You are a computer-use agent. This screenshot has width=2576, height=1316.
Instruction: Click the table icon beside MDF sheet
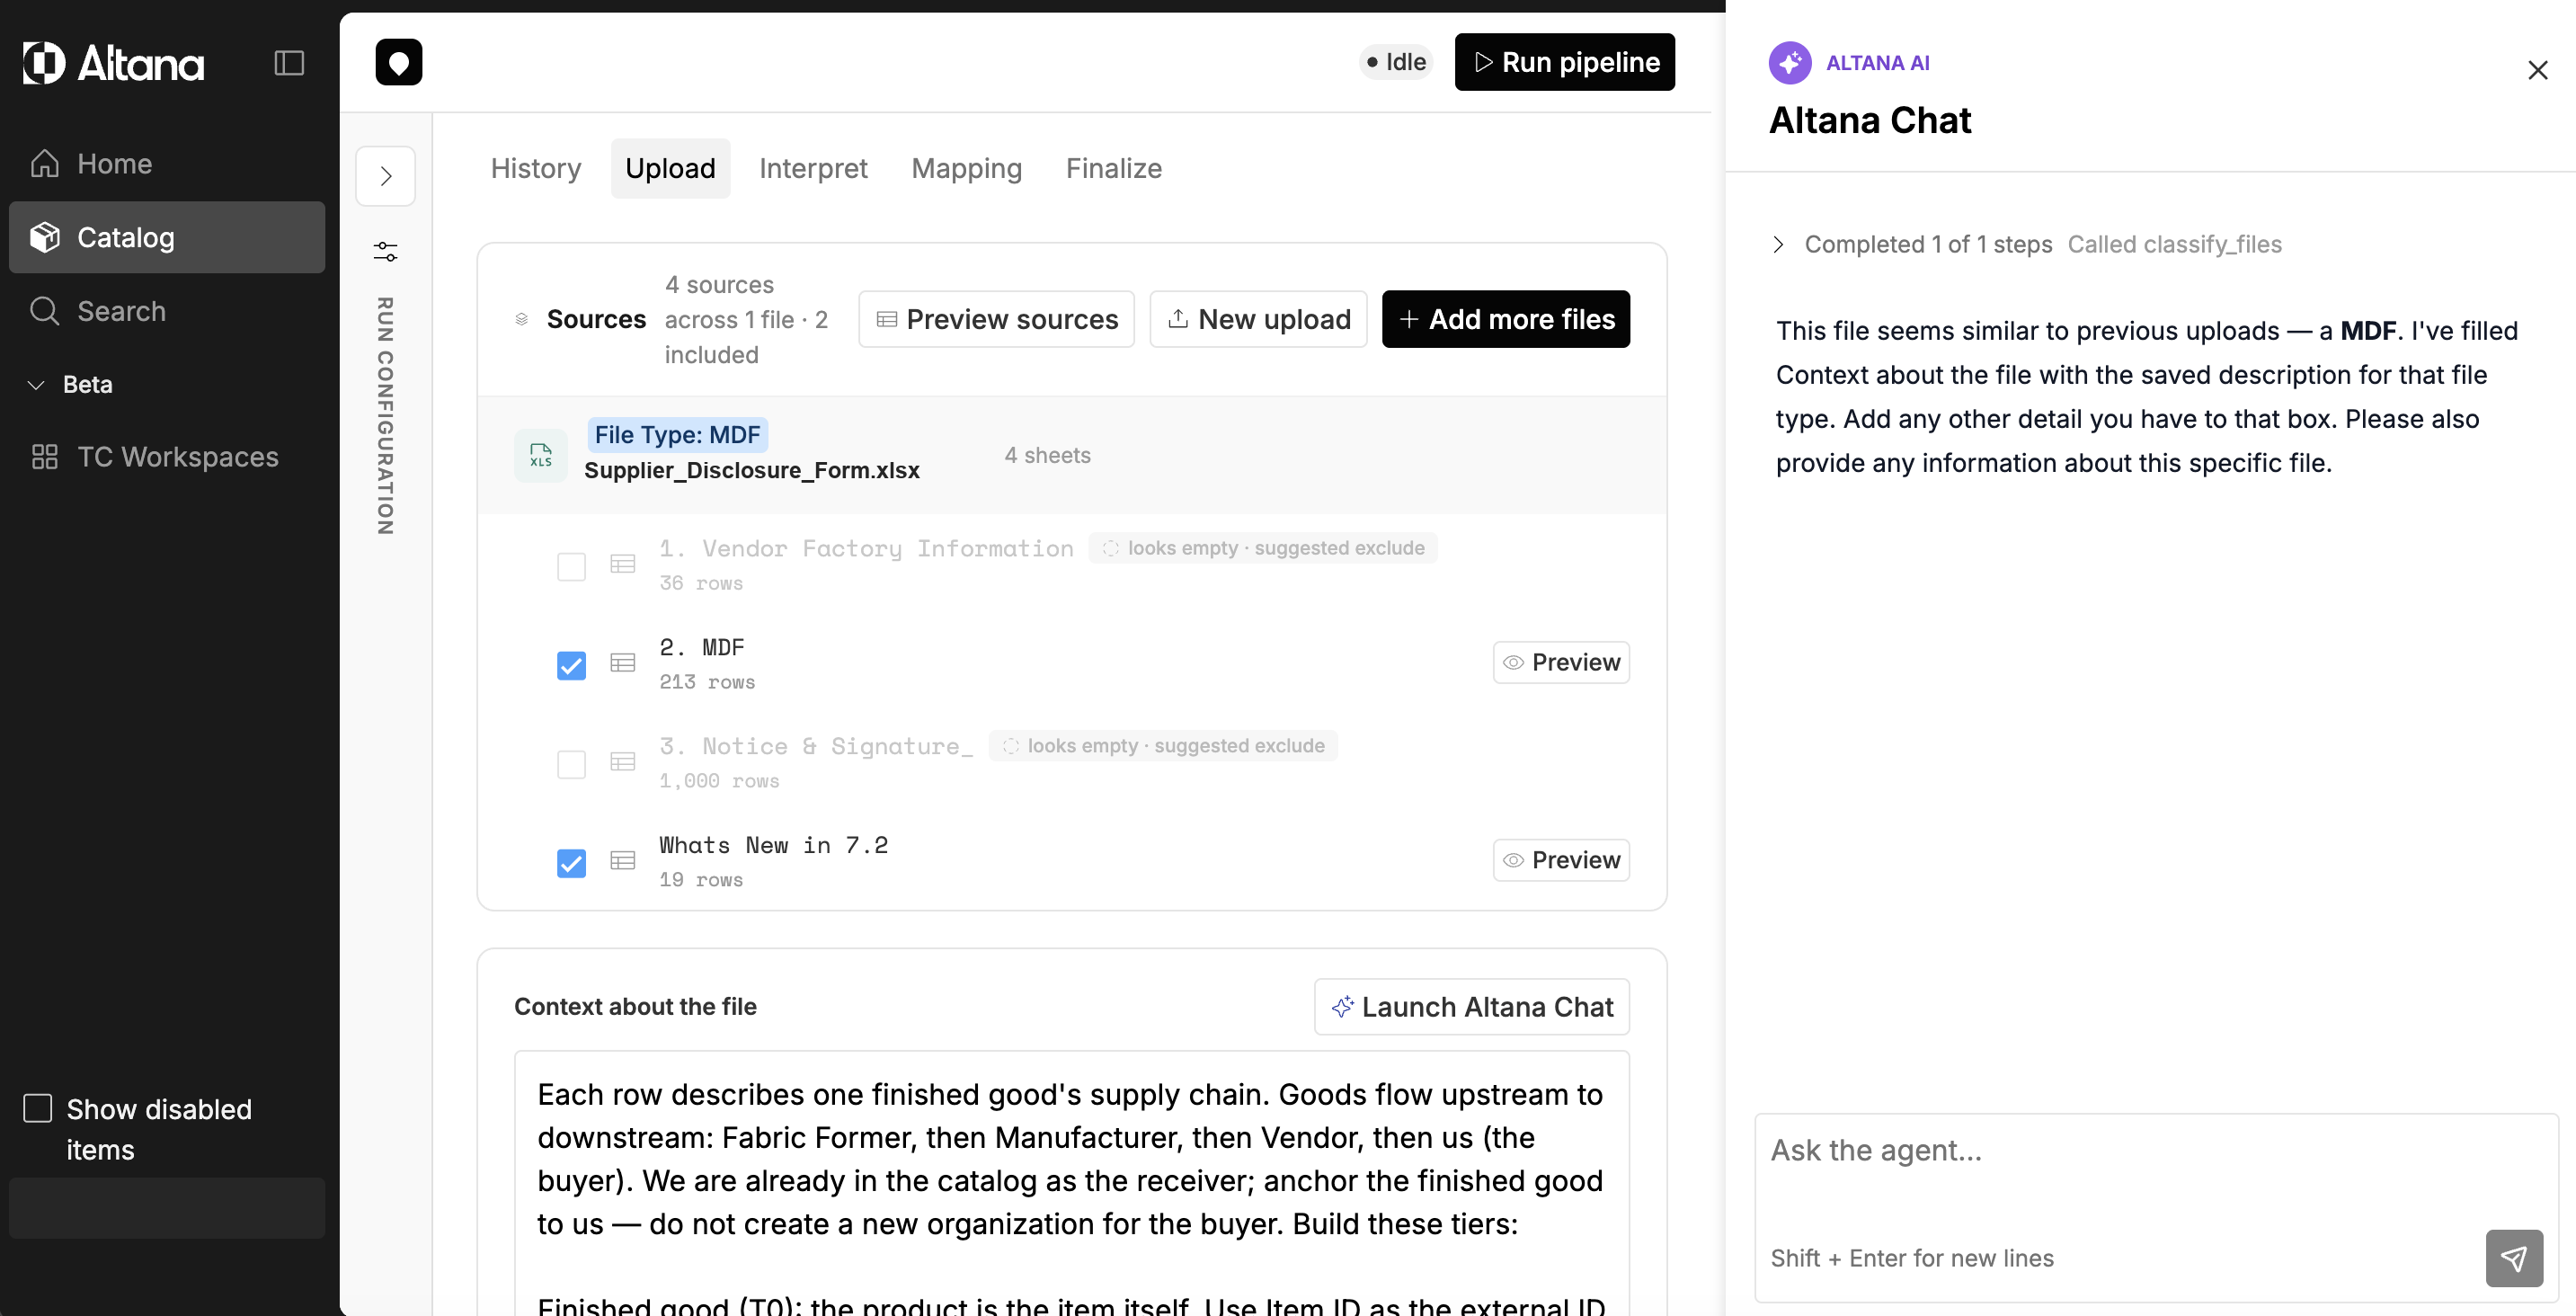click(623, 663)
